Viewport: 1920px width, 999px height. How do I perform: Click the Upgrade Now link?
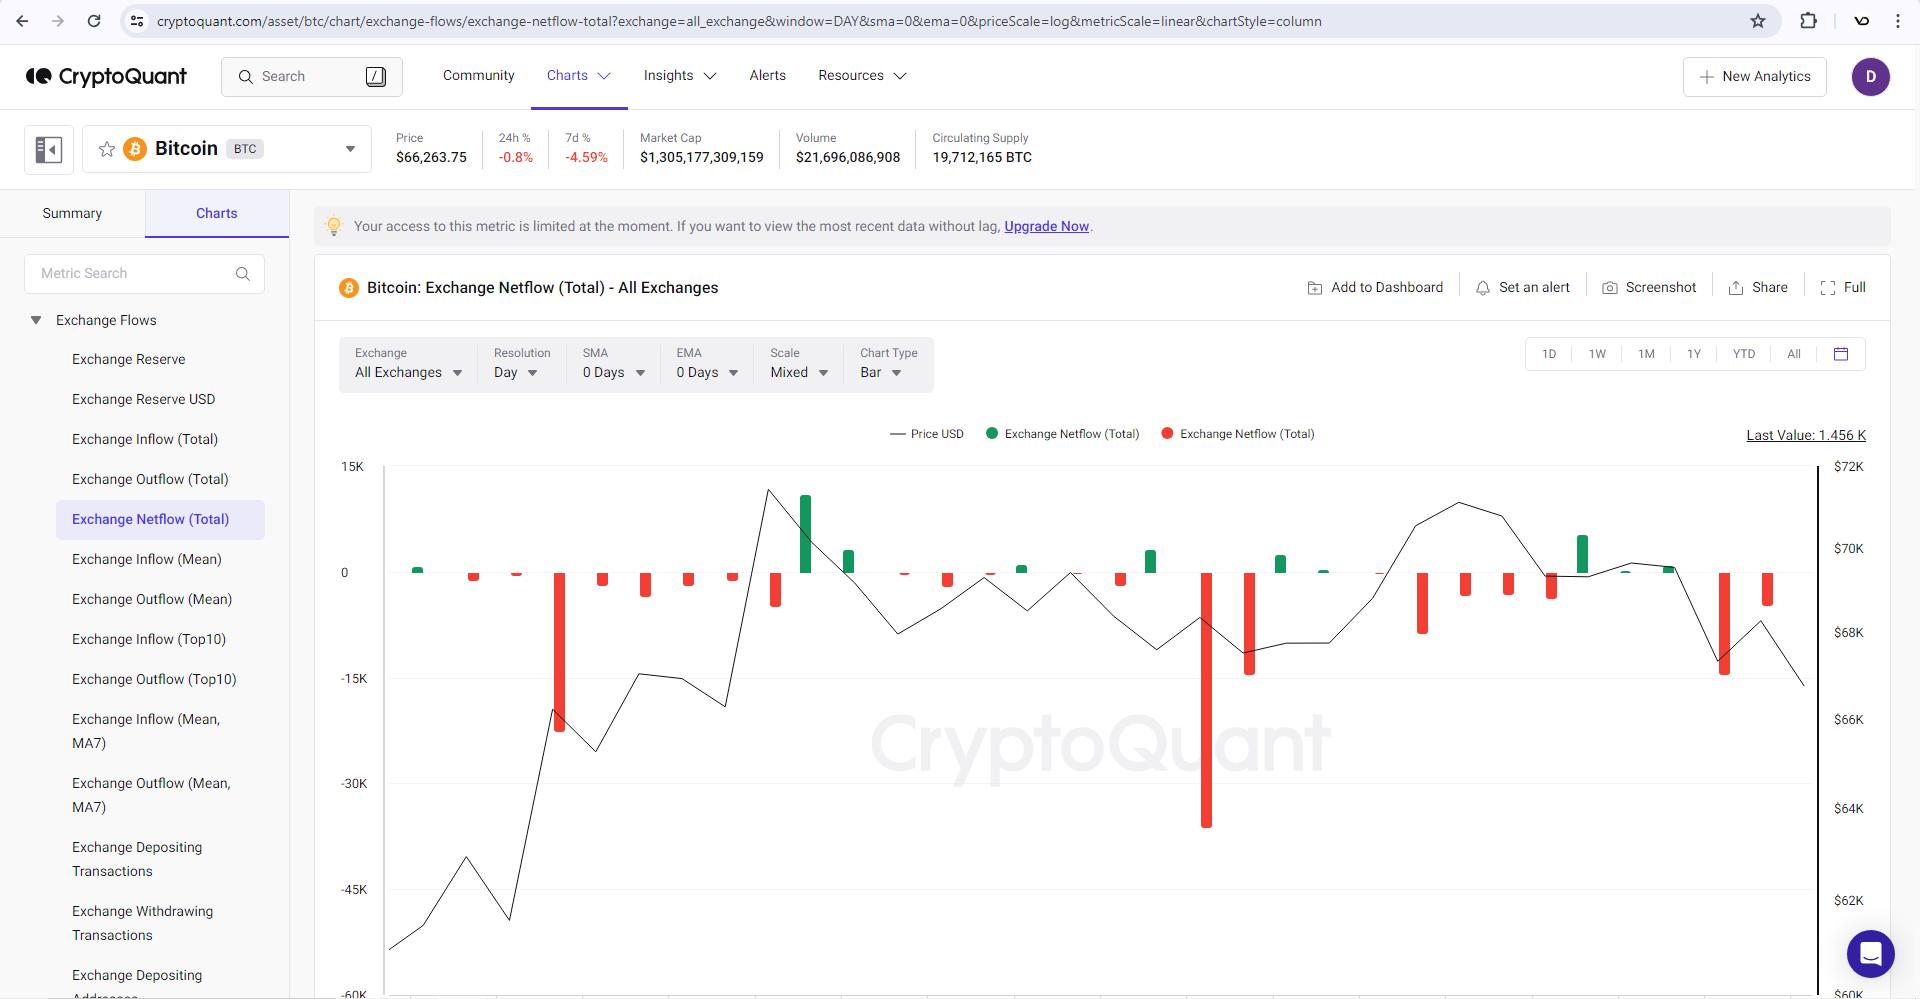pyautogui.click(x=1046, y=227)
